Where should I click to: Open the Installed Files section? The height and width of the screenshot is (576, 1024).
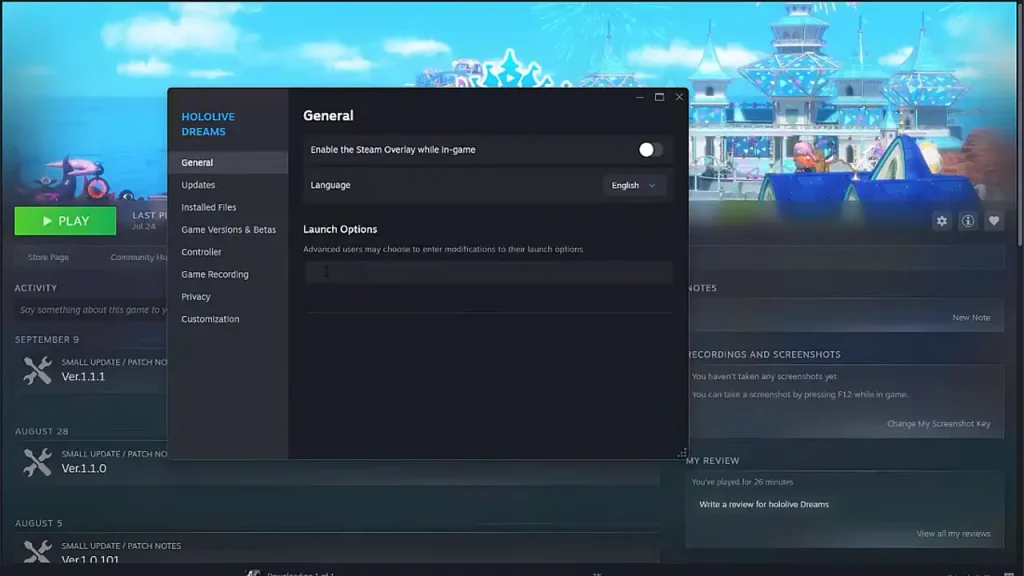click(x=208, y=207)
